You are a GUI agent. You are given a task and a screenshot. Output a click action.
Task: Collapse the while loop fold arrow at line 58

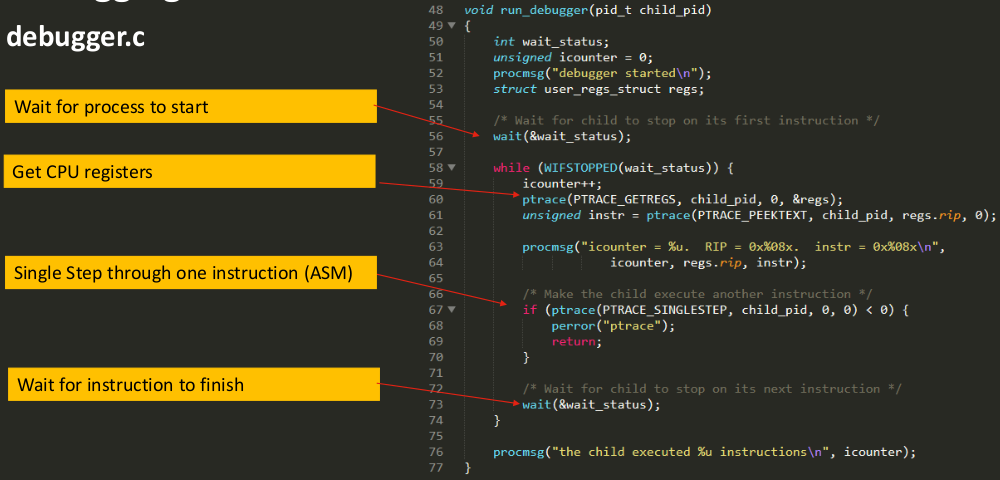pos(451,167)
